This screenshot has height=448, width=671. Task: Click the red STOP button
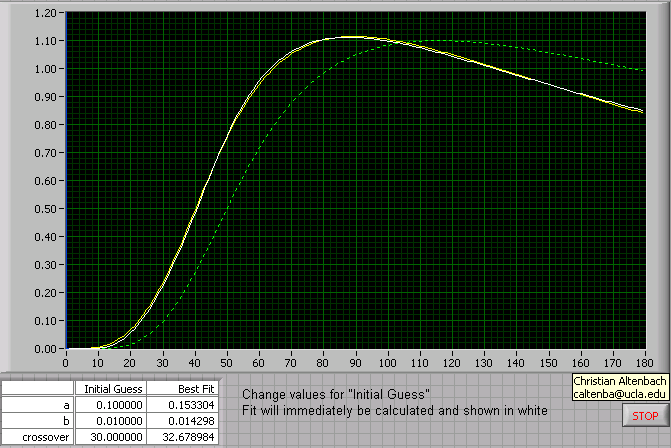click(x=645, y=416)
